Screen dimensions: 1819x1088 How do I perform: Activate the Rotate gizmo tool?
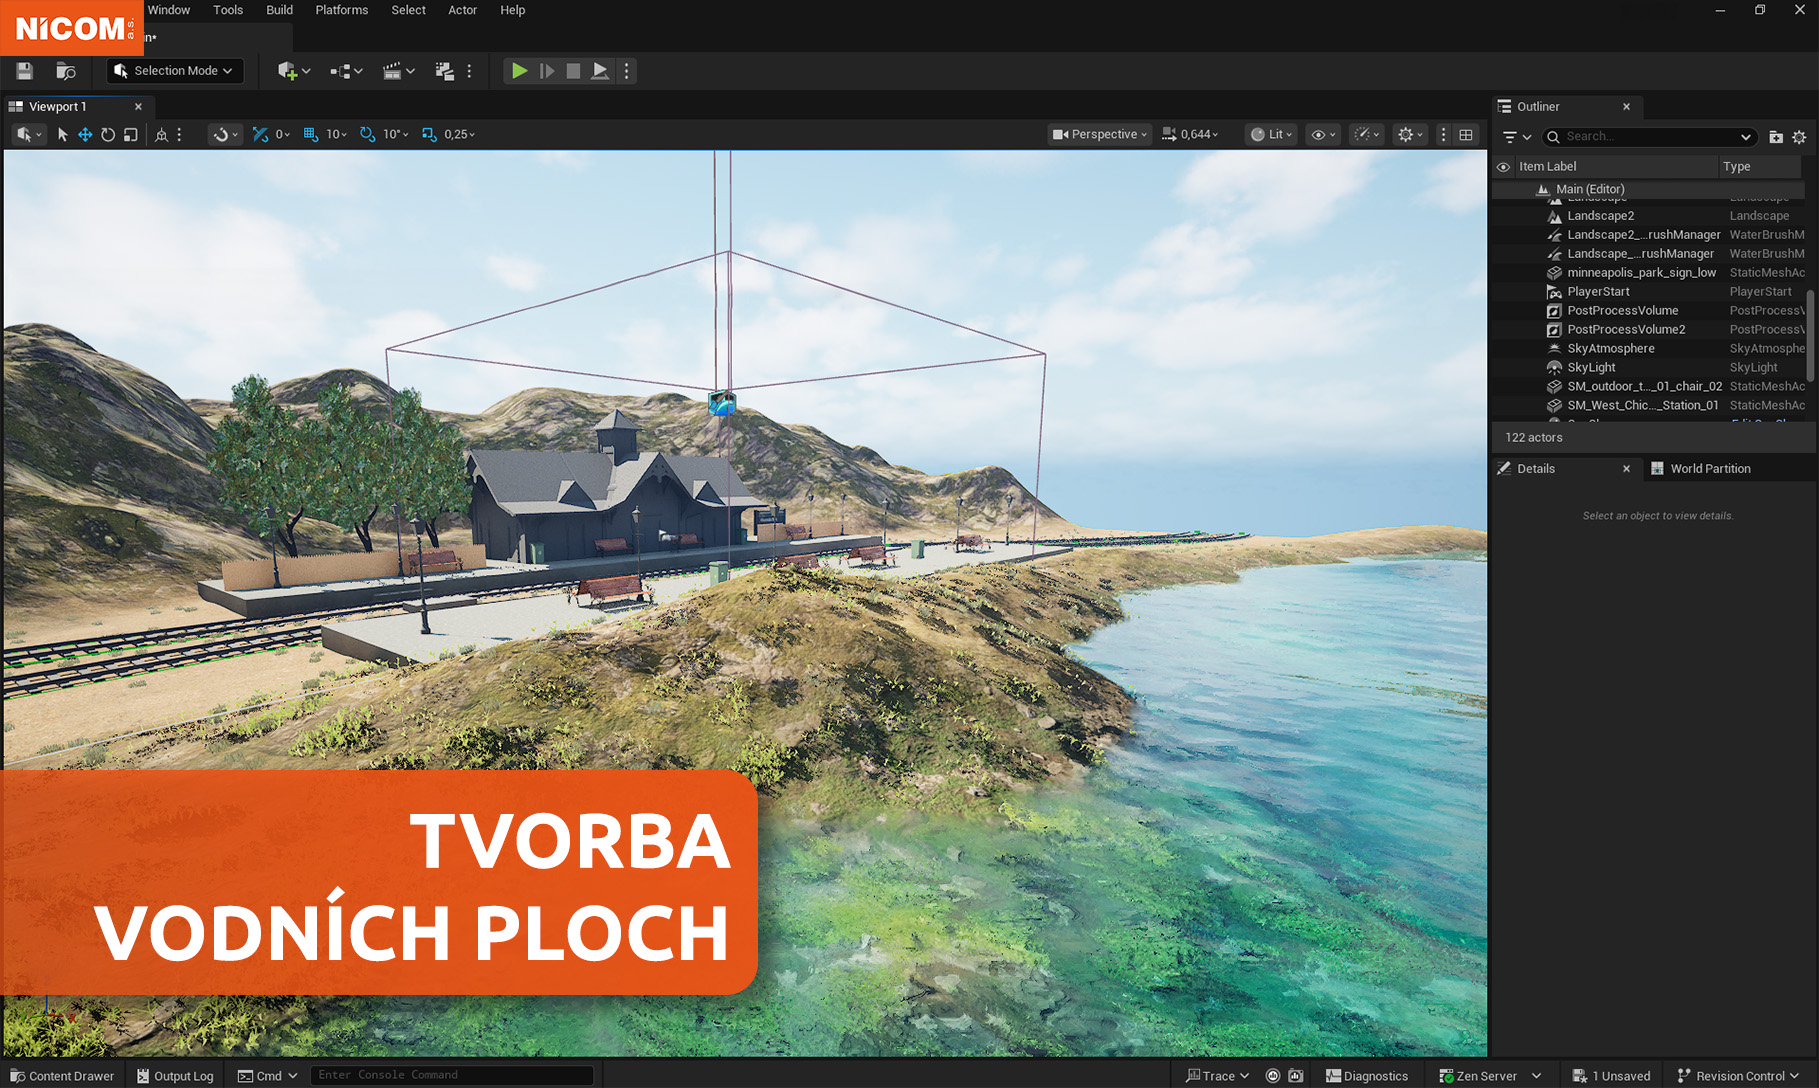click(108, 134)
